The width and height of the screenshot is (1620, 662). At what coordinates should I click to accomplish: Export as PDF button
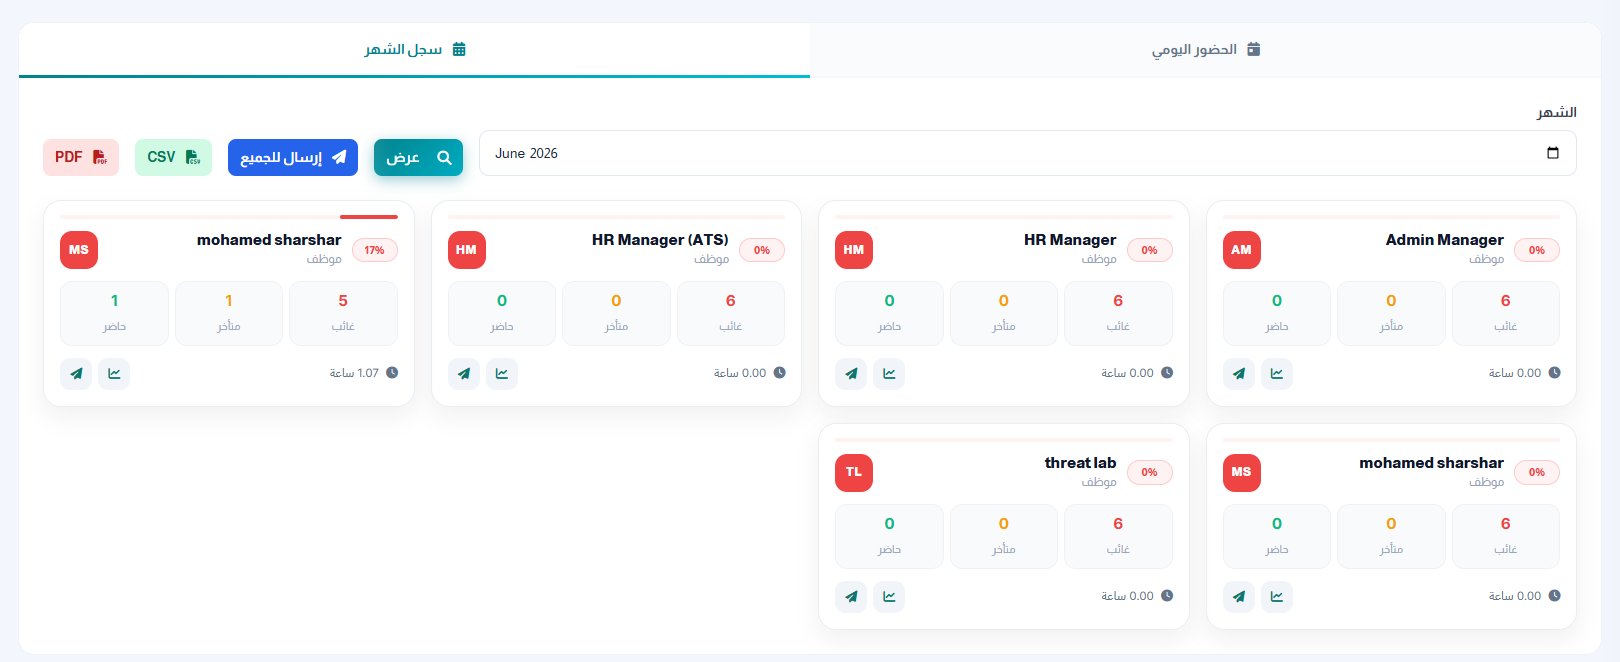[81, 157]
